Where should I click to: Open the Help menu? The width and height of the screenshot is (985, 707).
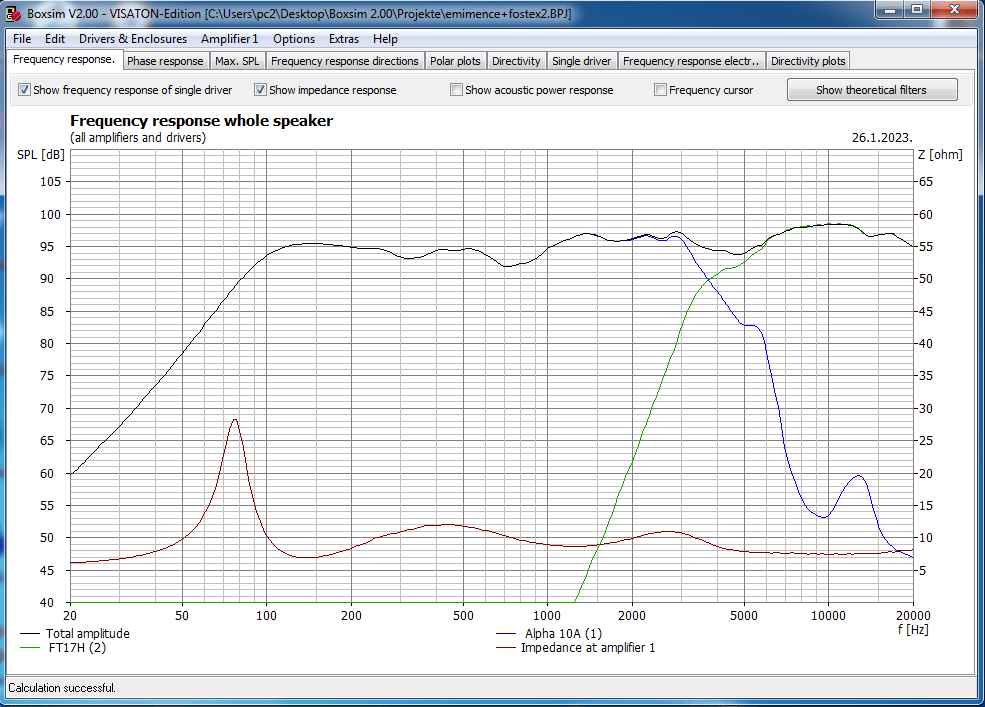(x=385, y=39)
